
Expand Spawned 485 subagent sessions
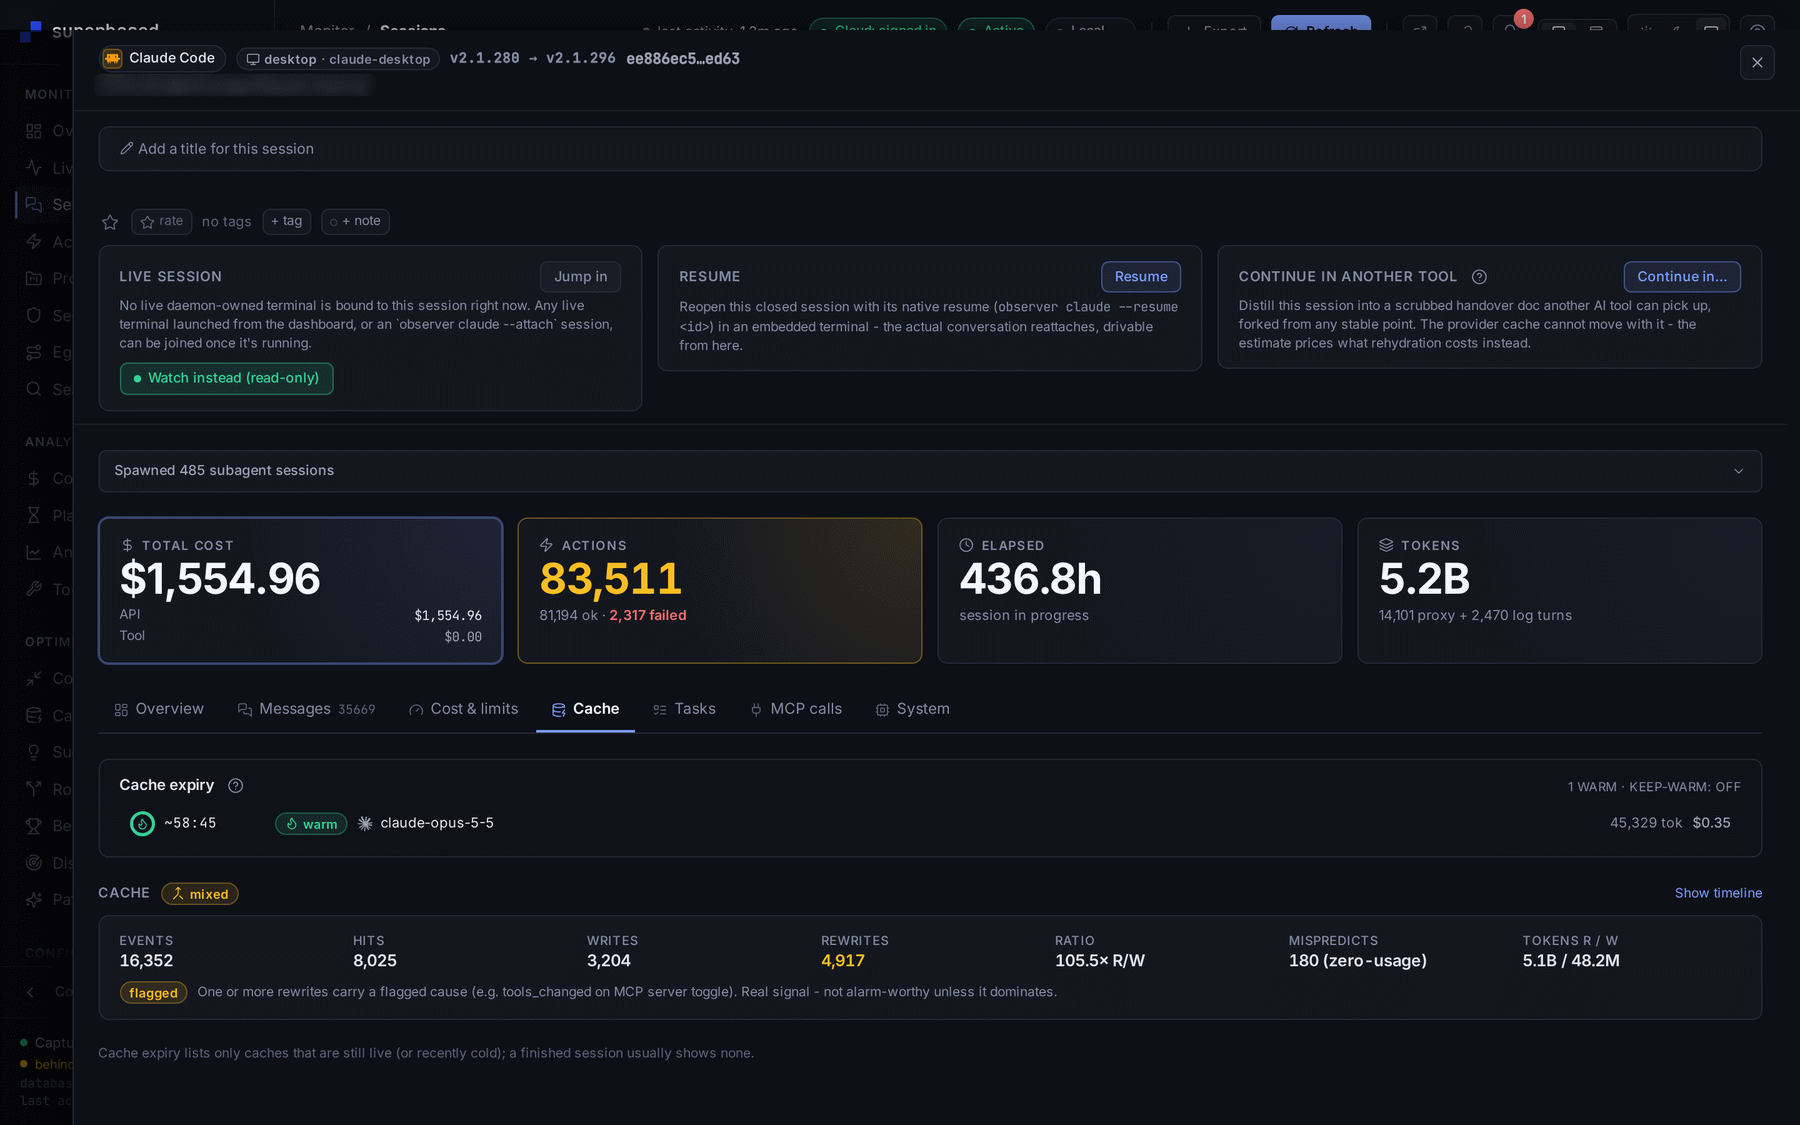click(930, 471)
